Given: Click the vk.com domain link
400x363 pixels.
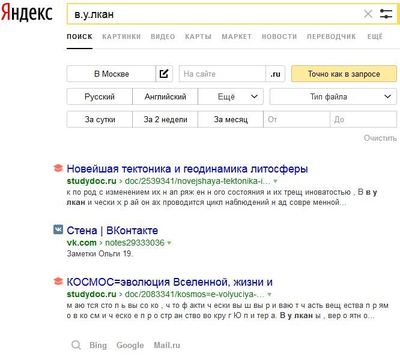Looking at the screenshot, I should [x=81, y=243].
